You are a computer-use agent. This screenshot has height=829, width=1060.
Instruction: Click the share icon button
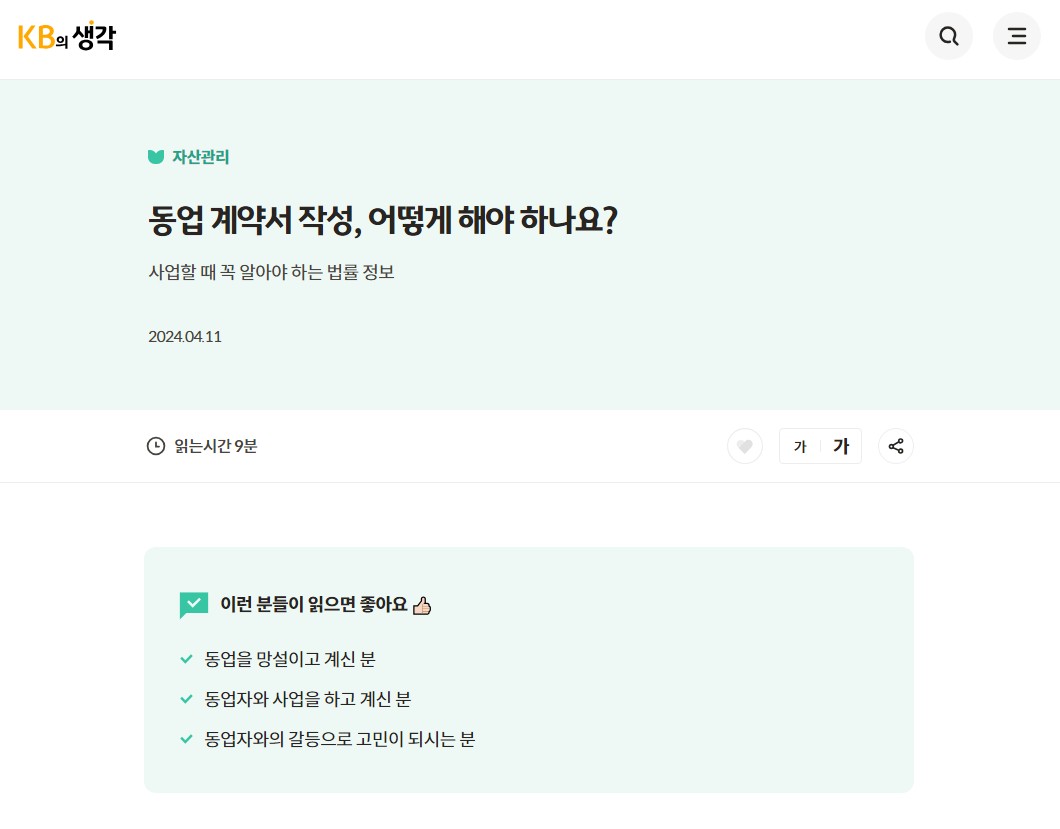[896, 446]
